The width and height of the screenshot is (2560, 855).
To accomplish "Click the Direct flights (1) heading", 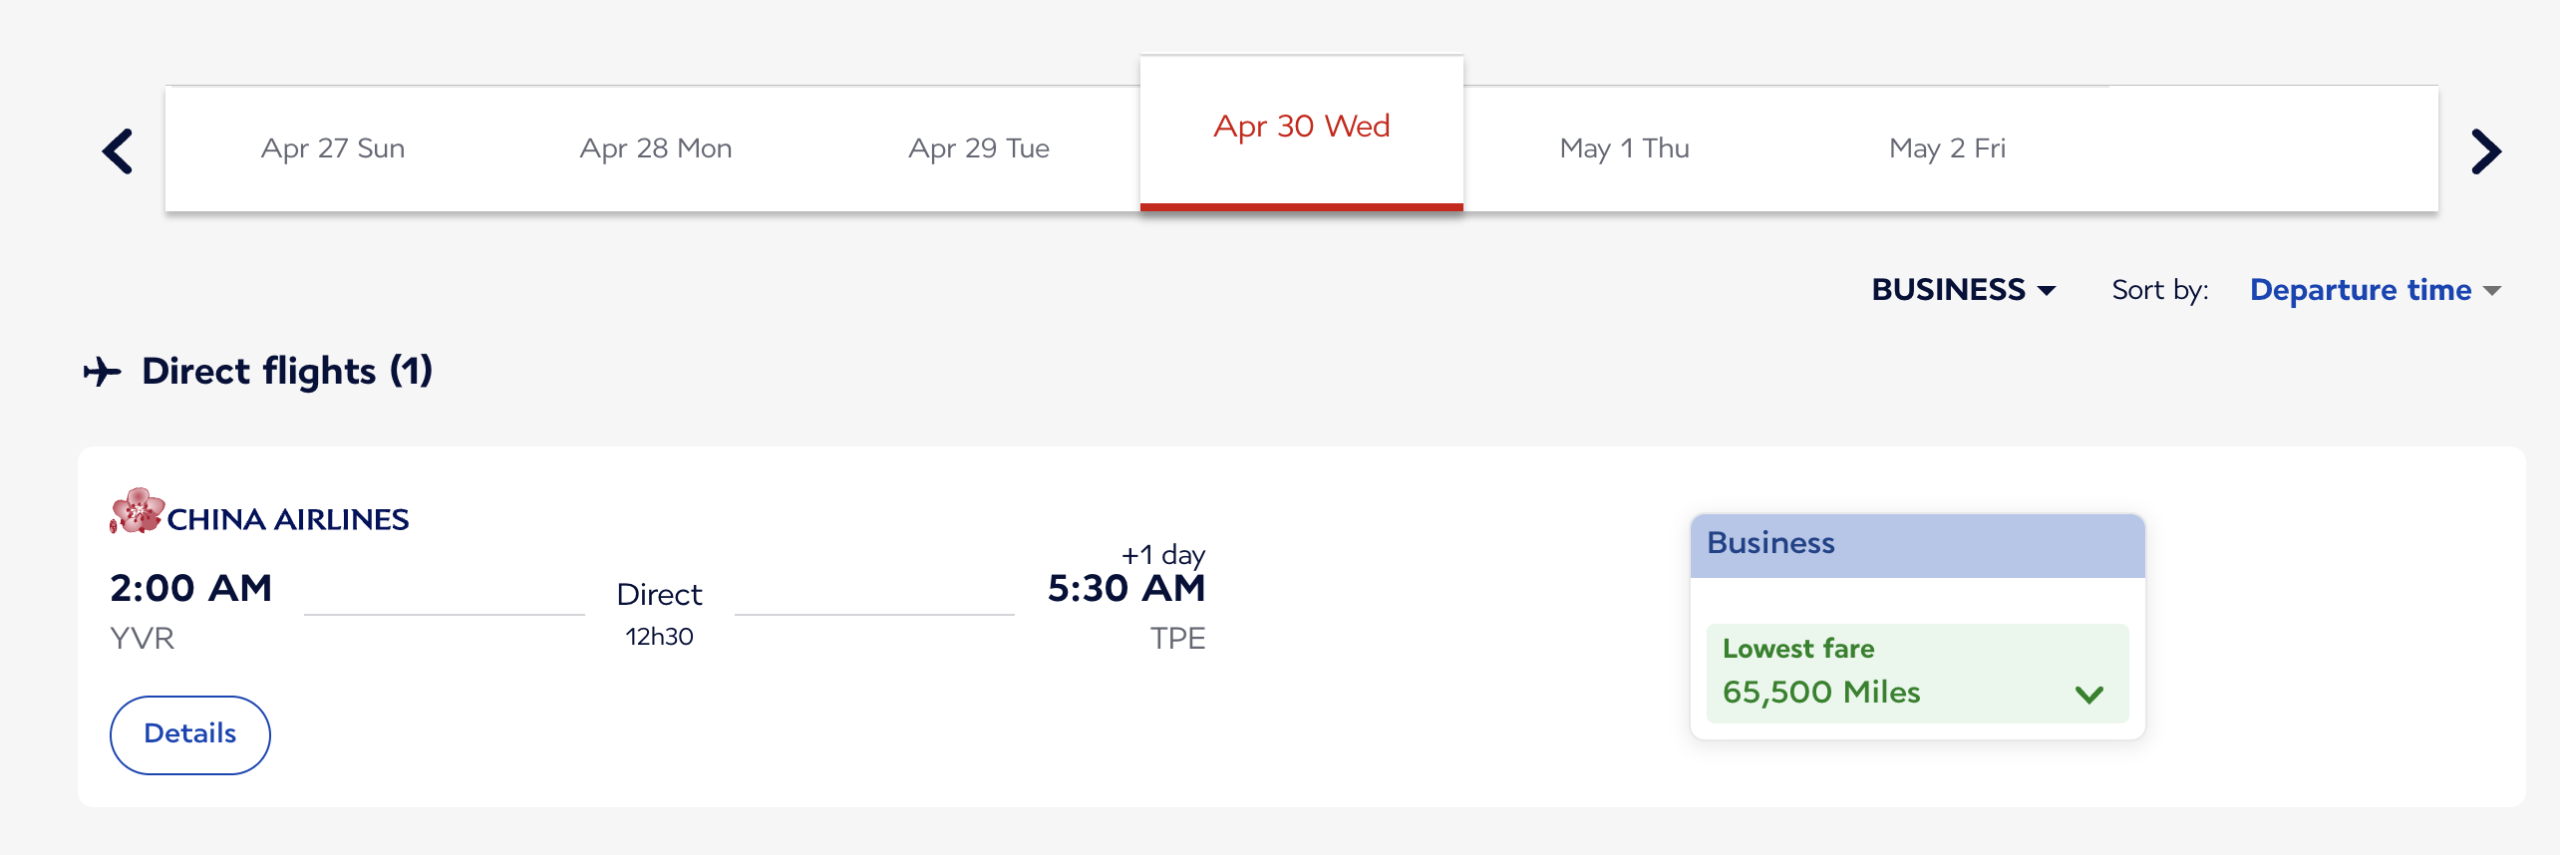I will point(286,371).
